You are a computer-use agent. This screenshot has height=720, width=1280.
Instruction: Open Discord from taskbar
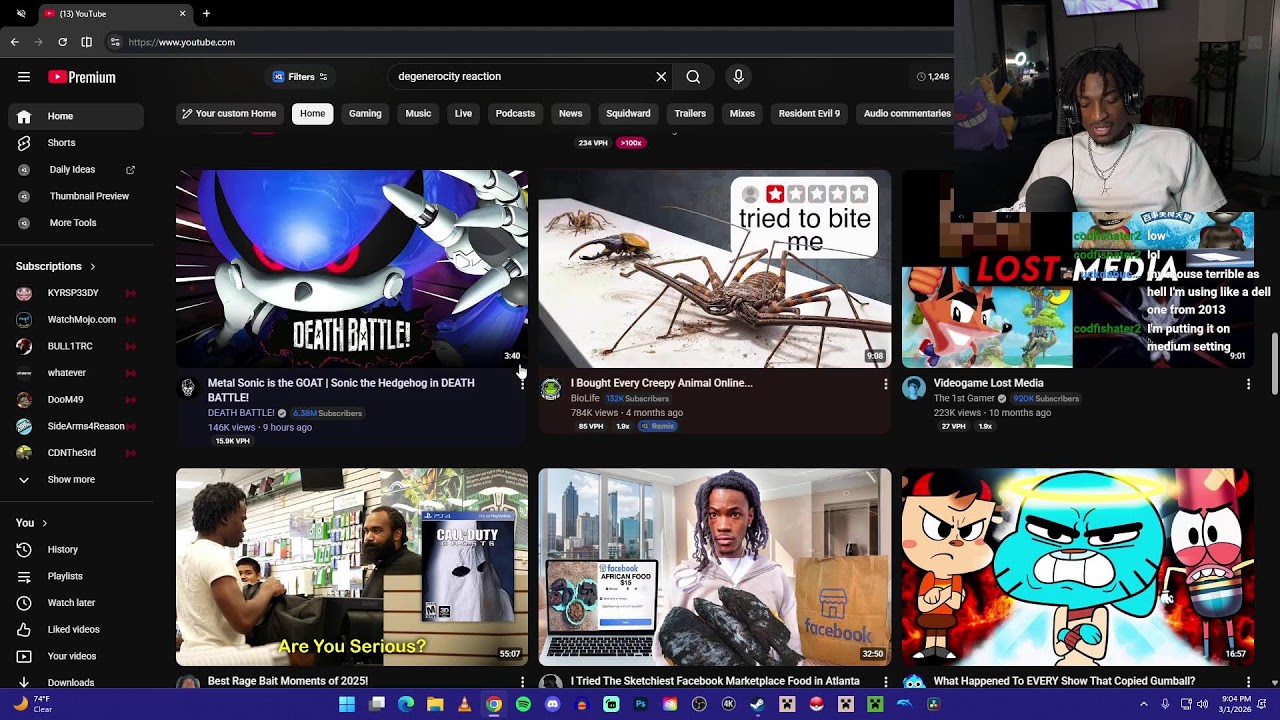[552, 704]
